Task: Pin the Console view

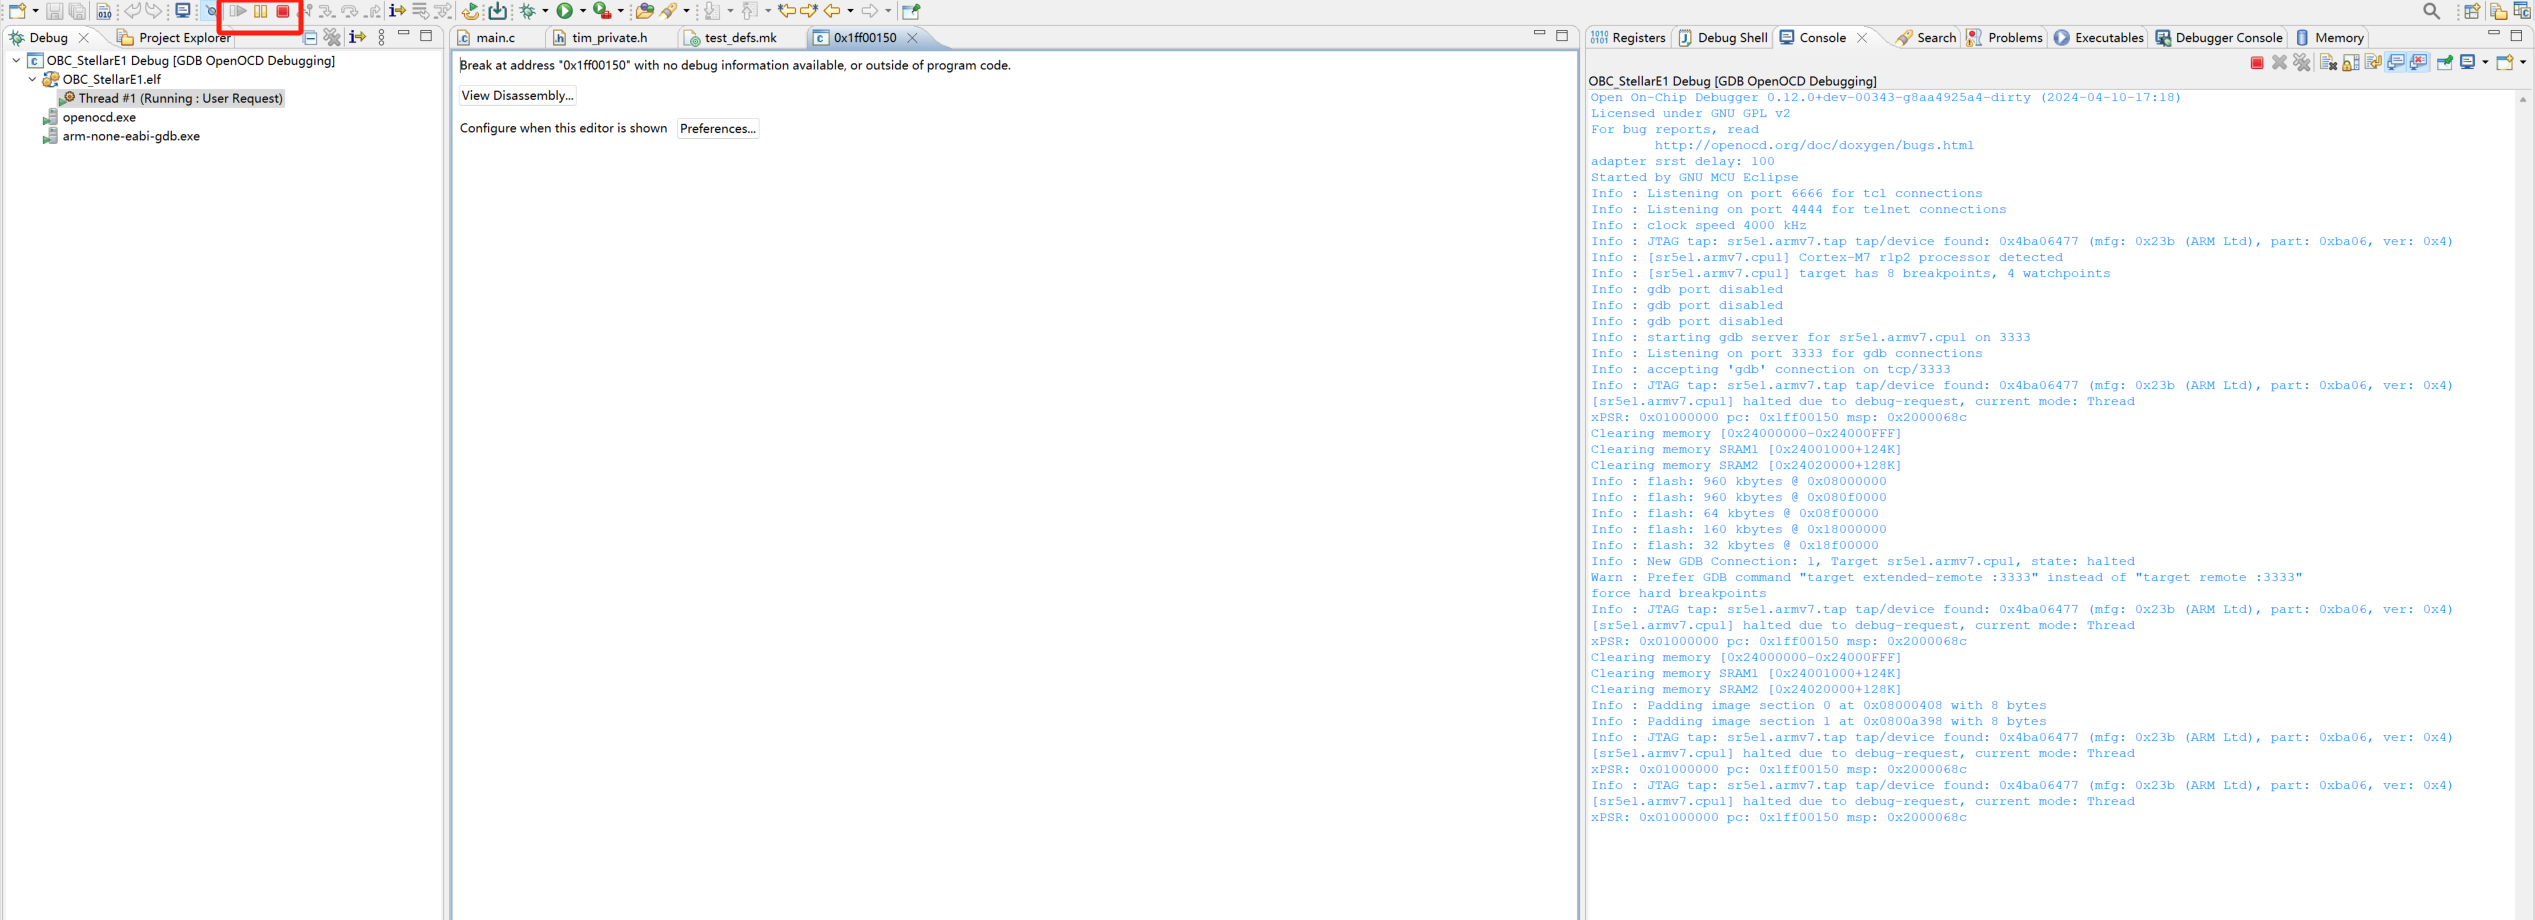Action: tap(2445, 62)
